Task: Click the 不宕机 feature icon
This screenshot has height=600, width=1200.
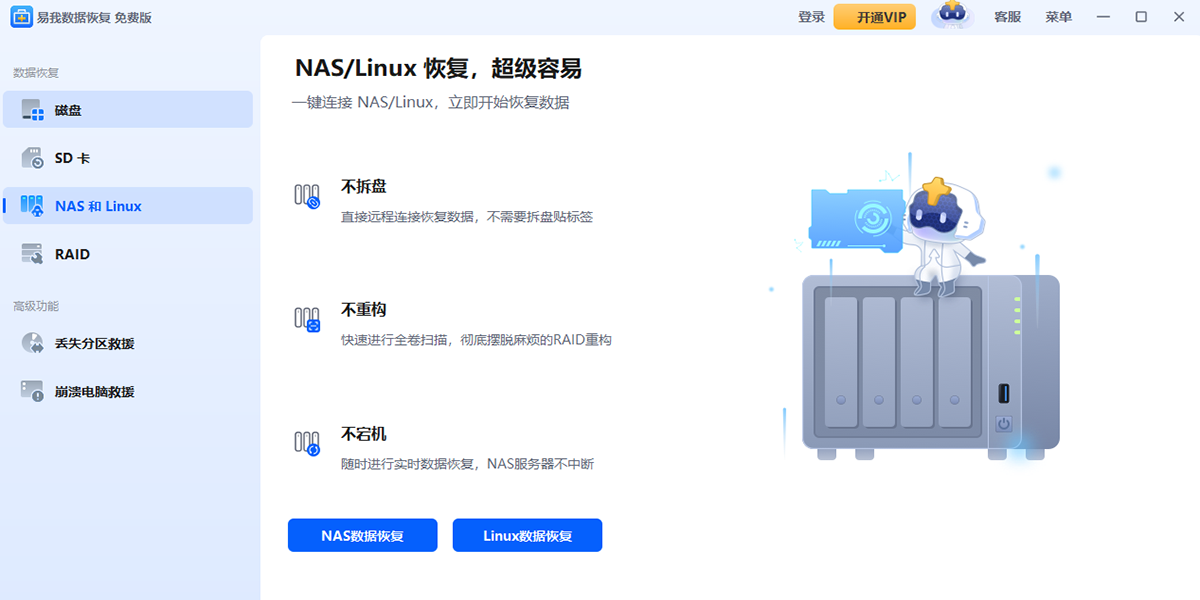Action: [x=305, y=442]
